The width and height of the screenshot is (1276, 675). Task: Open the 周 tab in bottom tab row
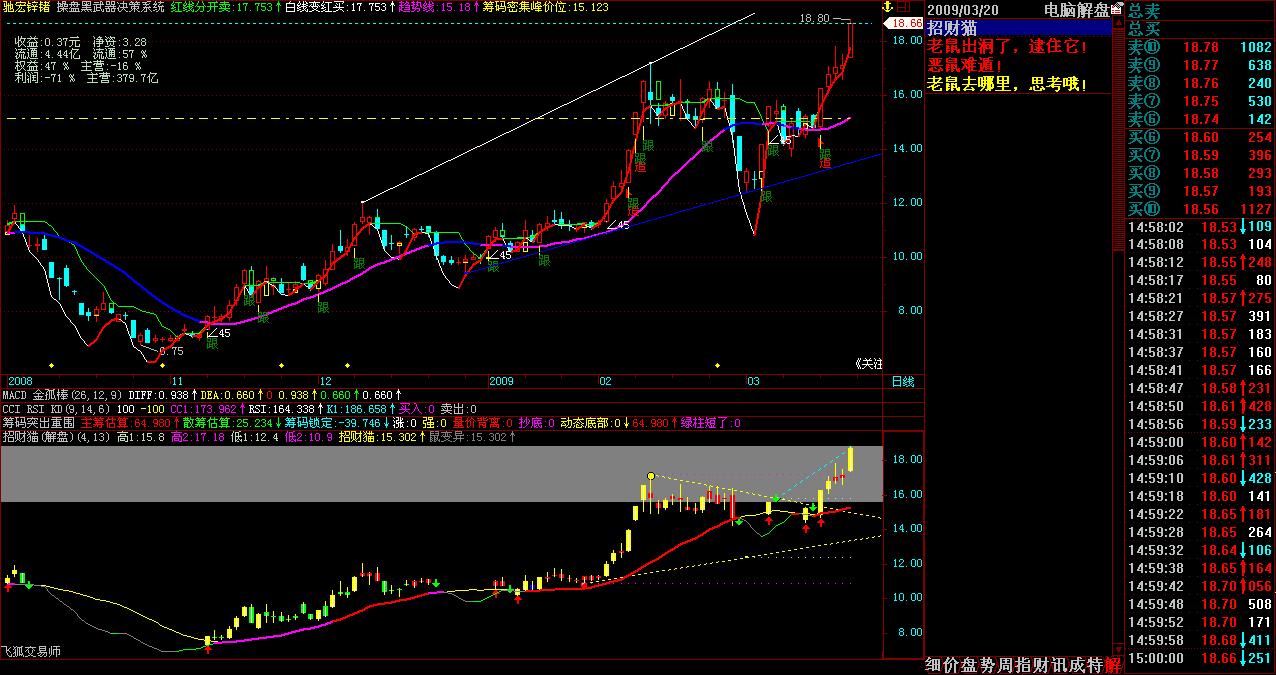(x=1007, y=665)
